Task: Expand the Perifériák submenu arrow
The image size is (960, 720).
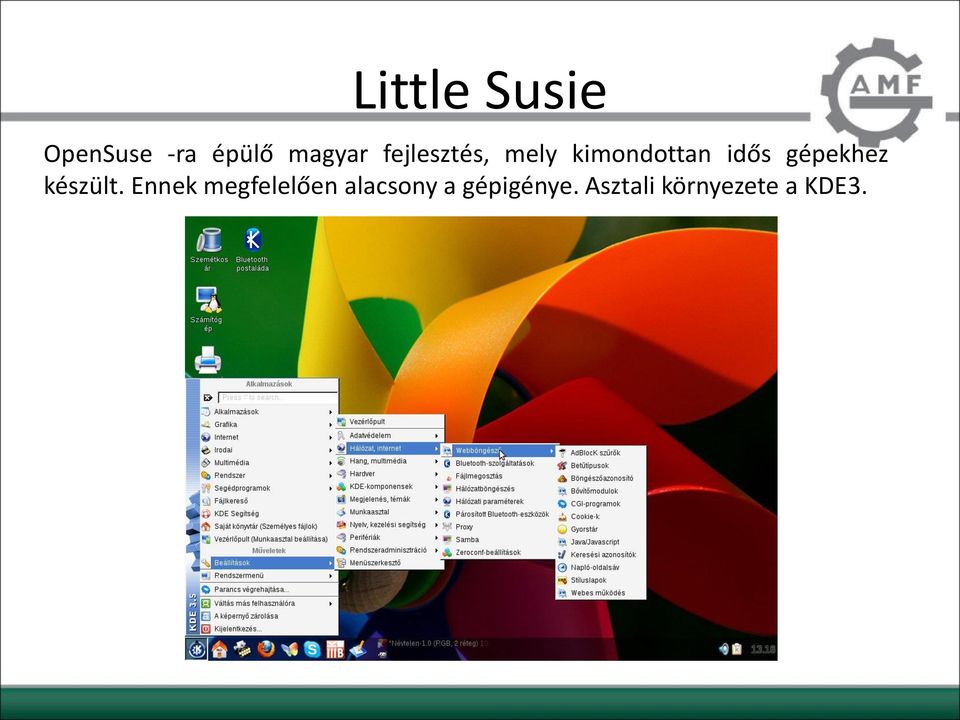Action: (x=437, y=538)
